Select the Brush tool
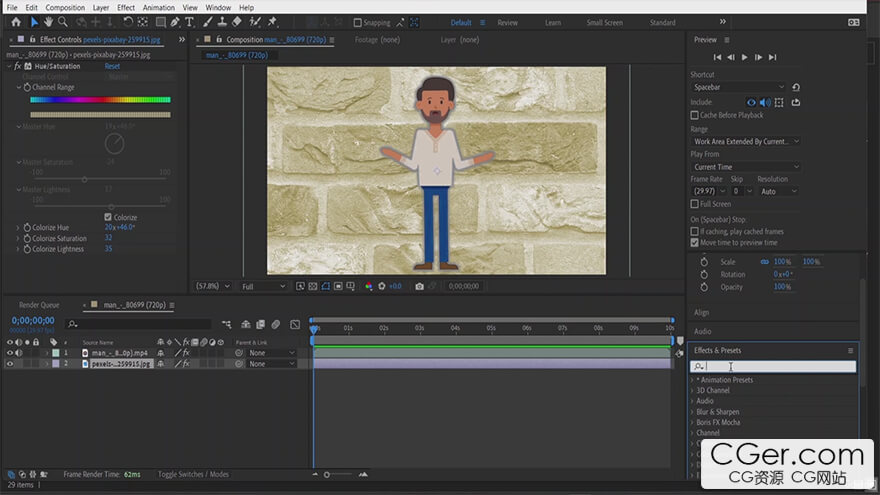This screenshot has width=880, height=495. (x=208, y=22)
